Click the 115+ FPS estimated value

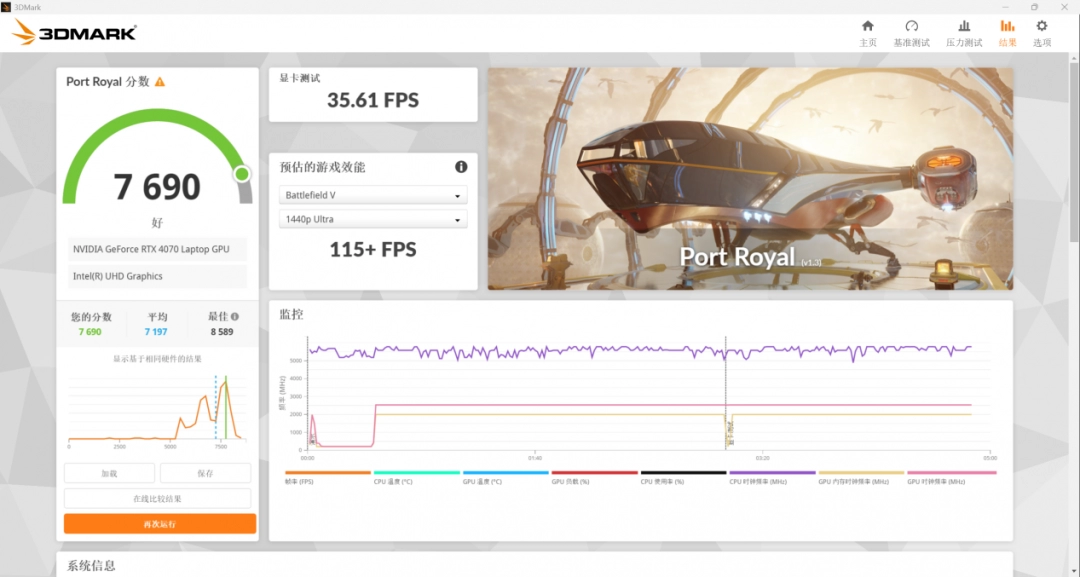(373, 249)
